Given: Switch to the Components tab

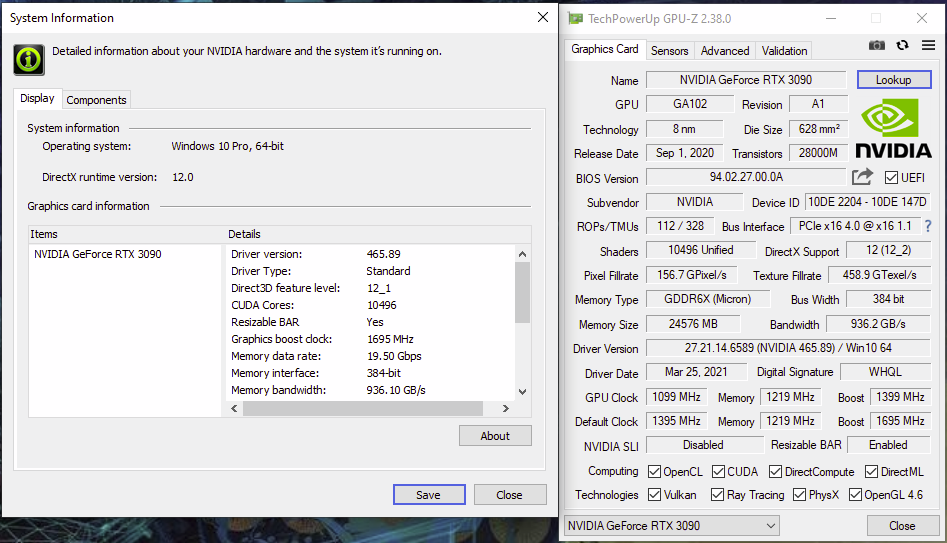Looking at the screenshot, I should pos(96,100).
